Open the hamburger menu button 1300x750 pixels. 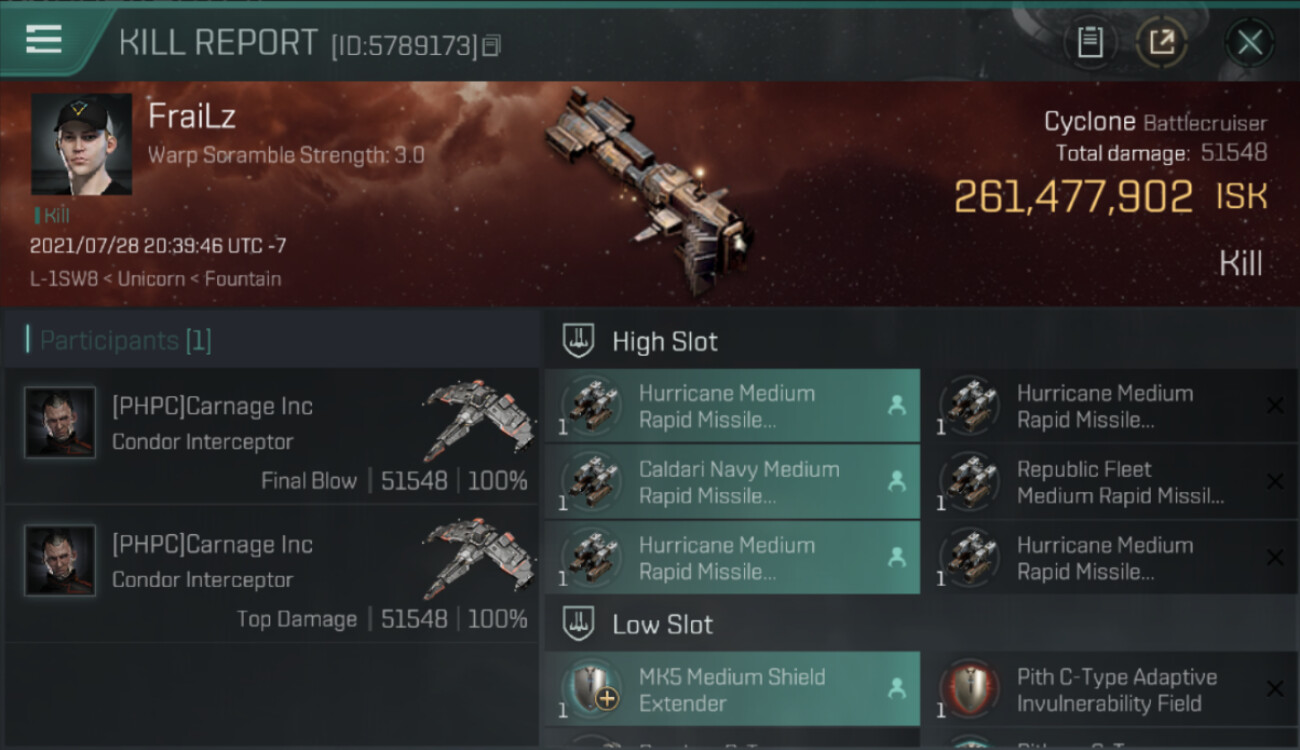pos(44,40)
